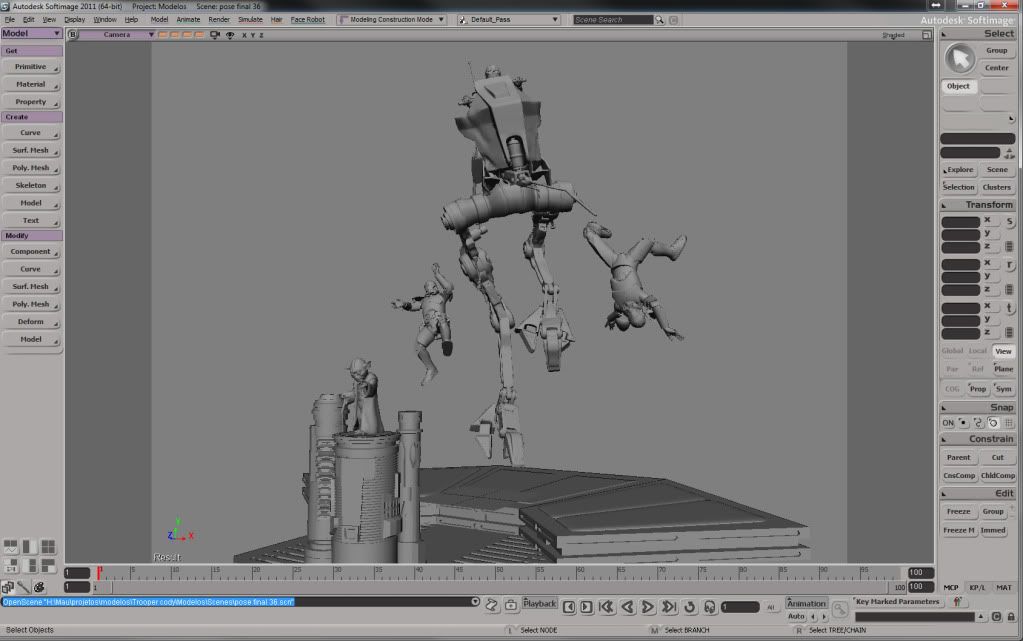Enable Sym symmetry mode
Viewport: 1023px width, 641px height.
click(1003, 389)
